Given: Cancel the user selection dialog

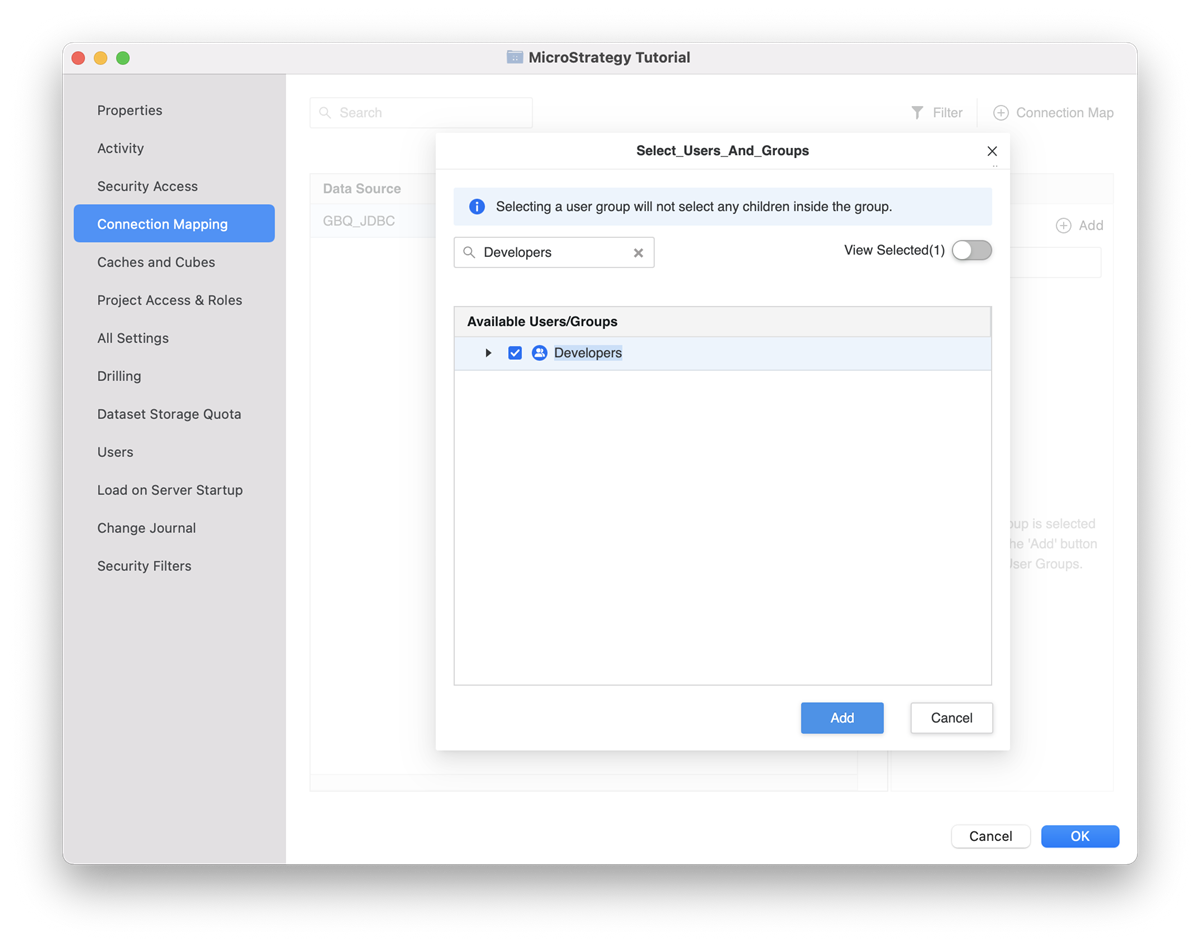Looking at the screenshot, I should (951, 718).
